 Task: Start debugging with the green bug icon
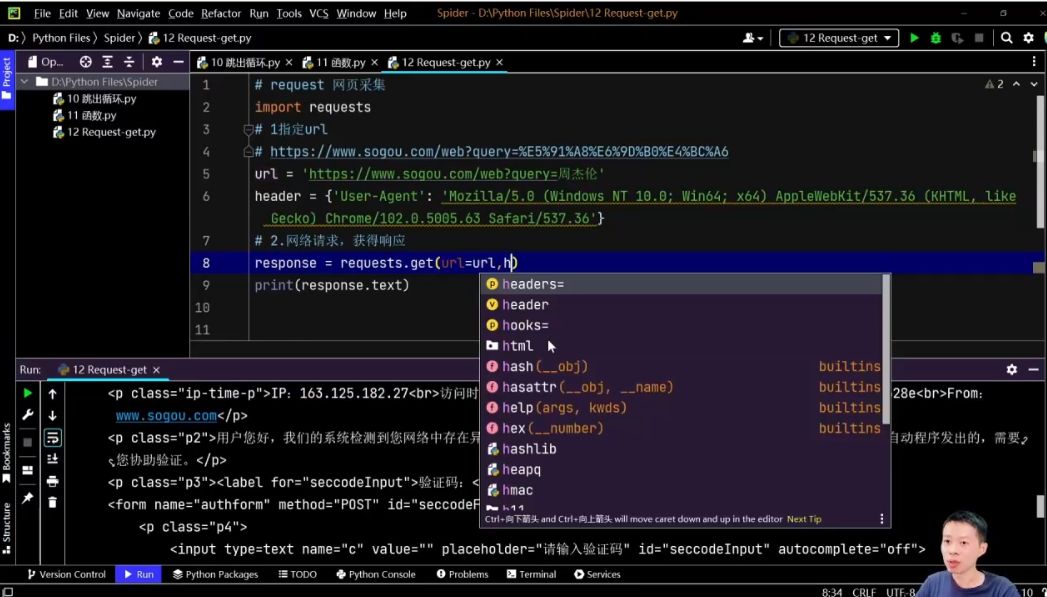click(x=936, y=38)
